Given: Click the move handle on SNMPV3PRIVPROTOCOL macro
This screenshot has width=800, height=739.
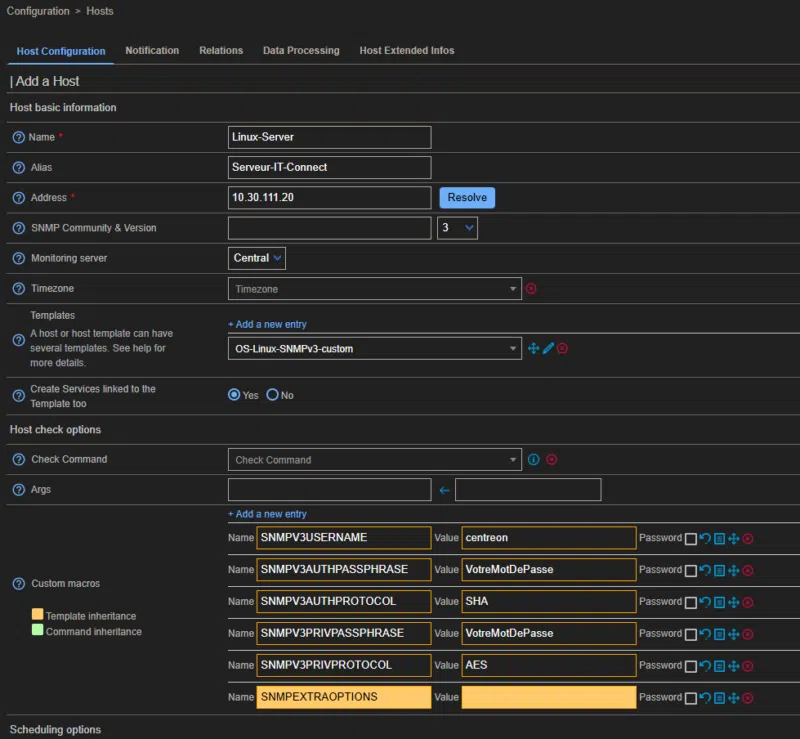Looking at the screenshot, I should click(734, 665).
